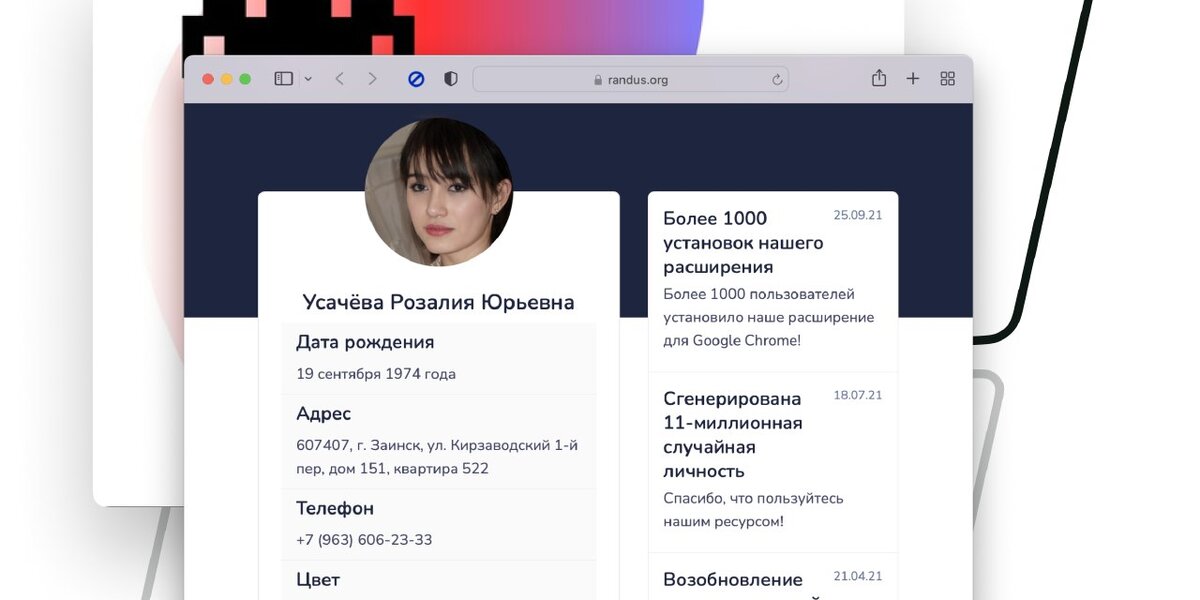Open the news item Возобновление
Viewport: 1200px width, 600px height.
pyautogui.click(x=773, y=577)
